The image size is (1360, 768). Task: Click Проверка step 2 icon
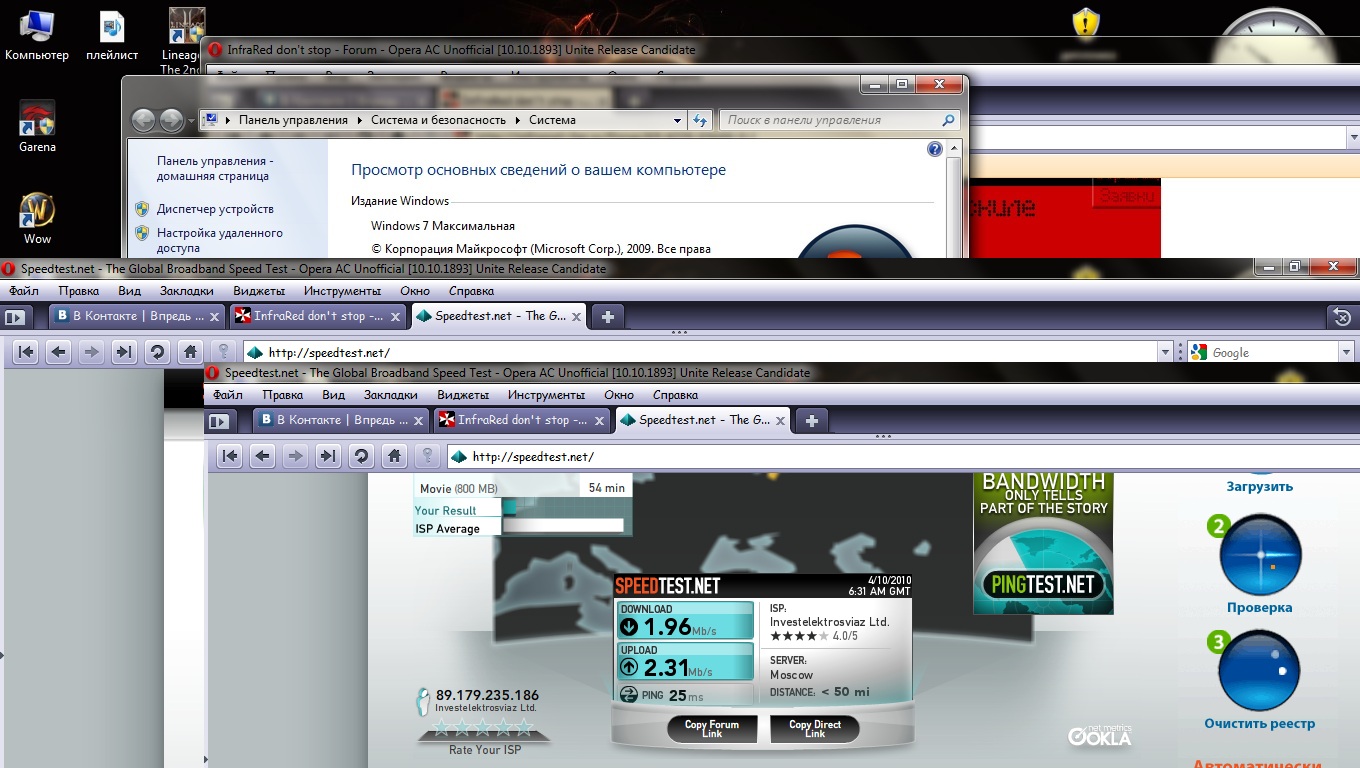point(1260,555)
